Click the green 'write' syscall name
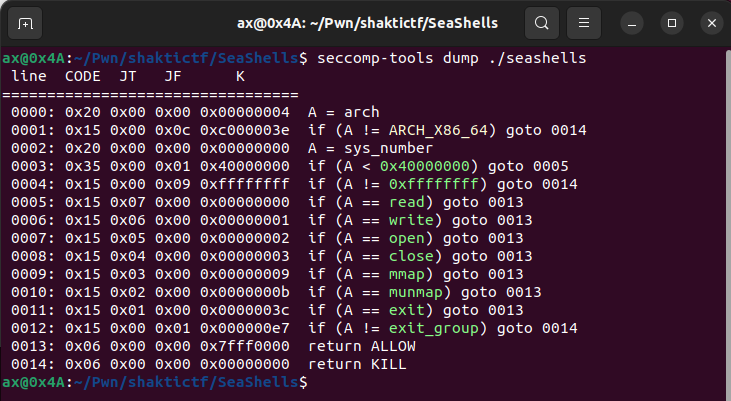Screen dimensions: 731x401 coord(408,219)
